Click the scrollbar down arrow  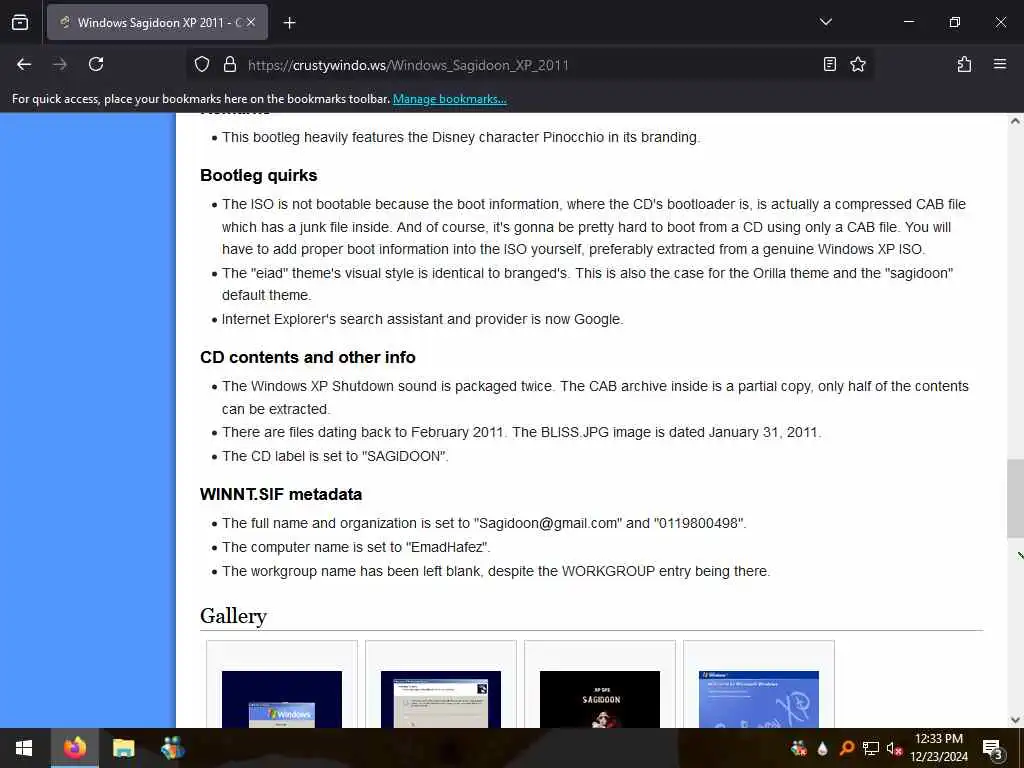tap(1015, 720)
